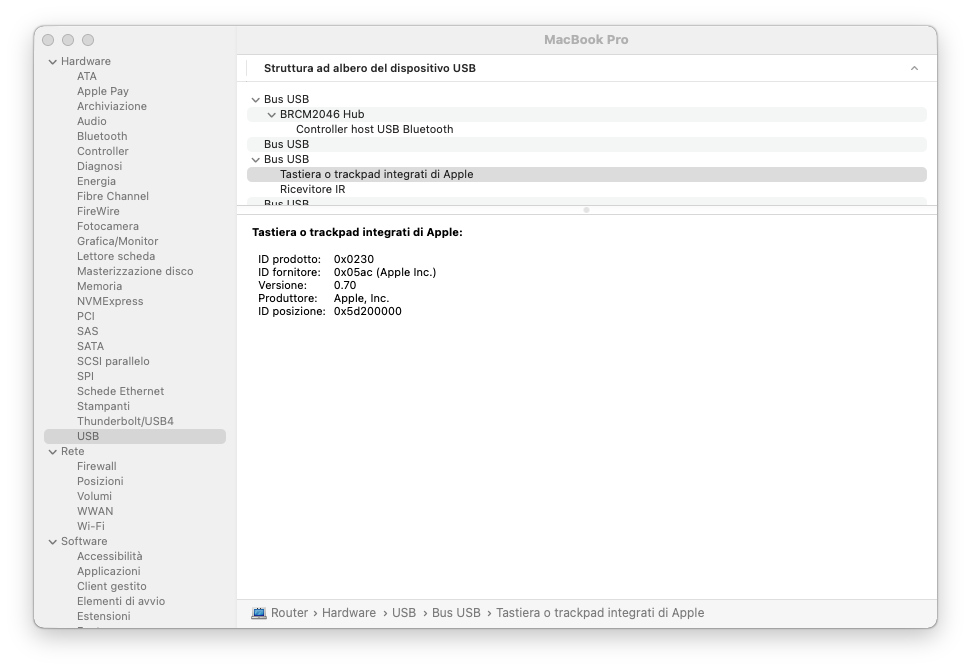Select Thunderbolt/USB4 entry
Screen dimensions: 971x670
(125, 421)
